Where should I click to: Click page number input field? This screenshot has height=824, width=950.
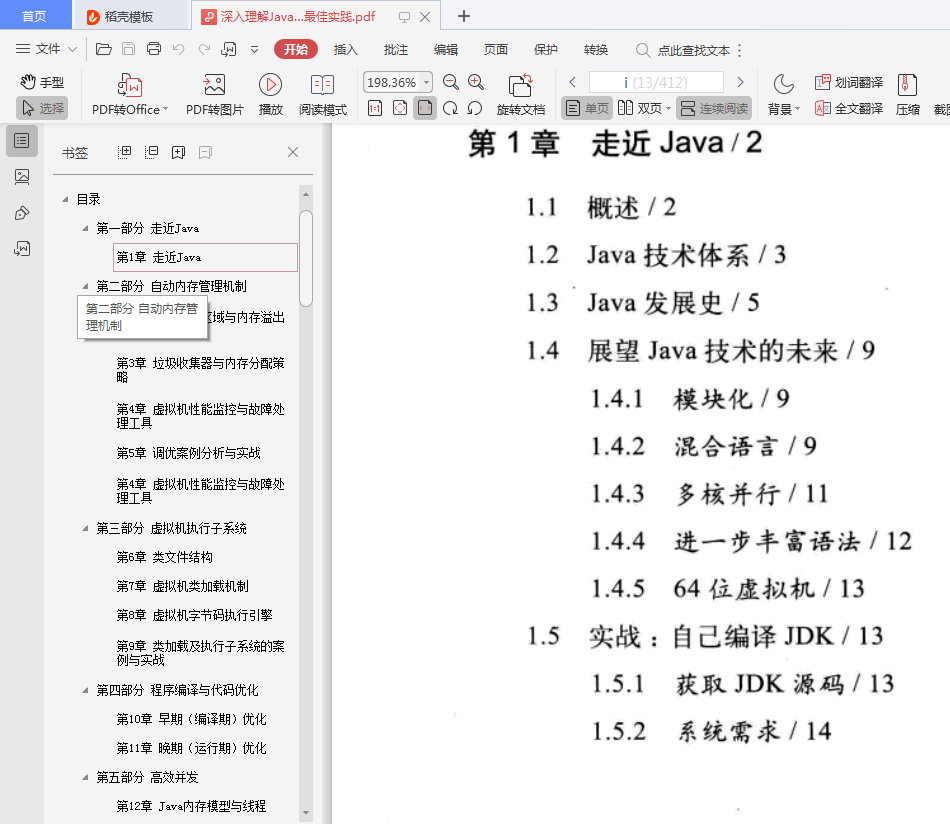pyautogui.click(x=656, y=82)
